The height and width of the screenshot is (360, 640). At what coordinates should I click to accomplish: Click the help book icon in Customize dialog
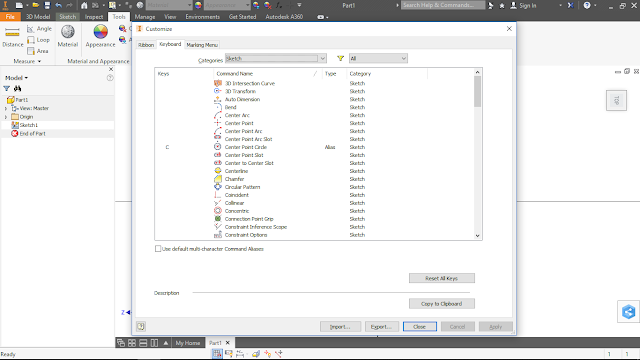tap(141, 326)
